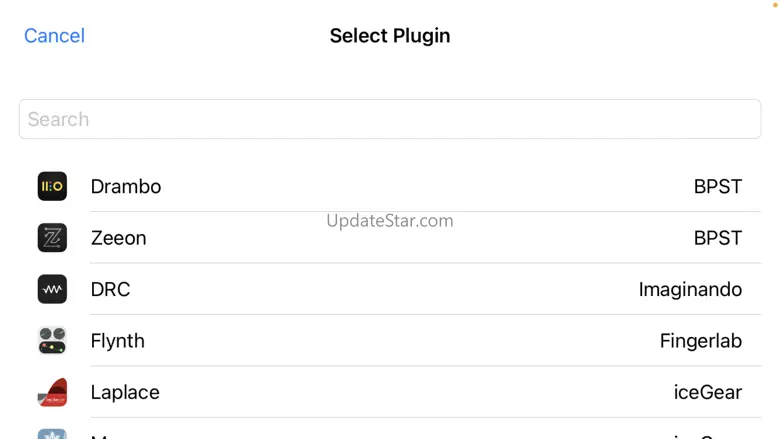Tap the Fingerlab developer name

[700, 341]
